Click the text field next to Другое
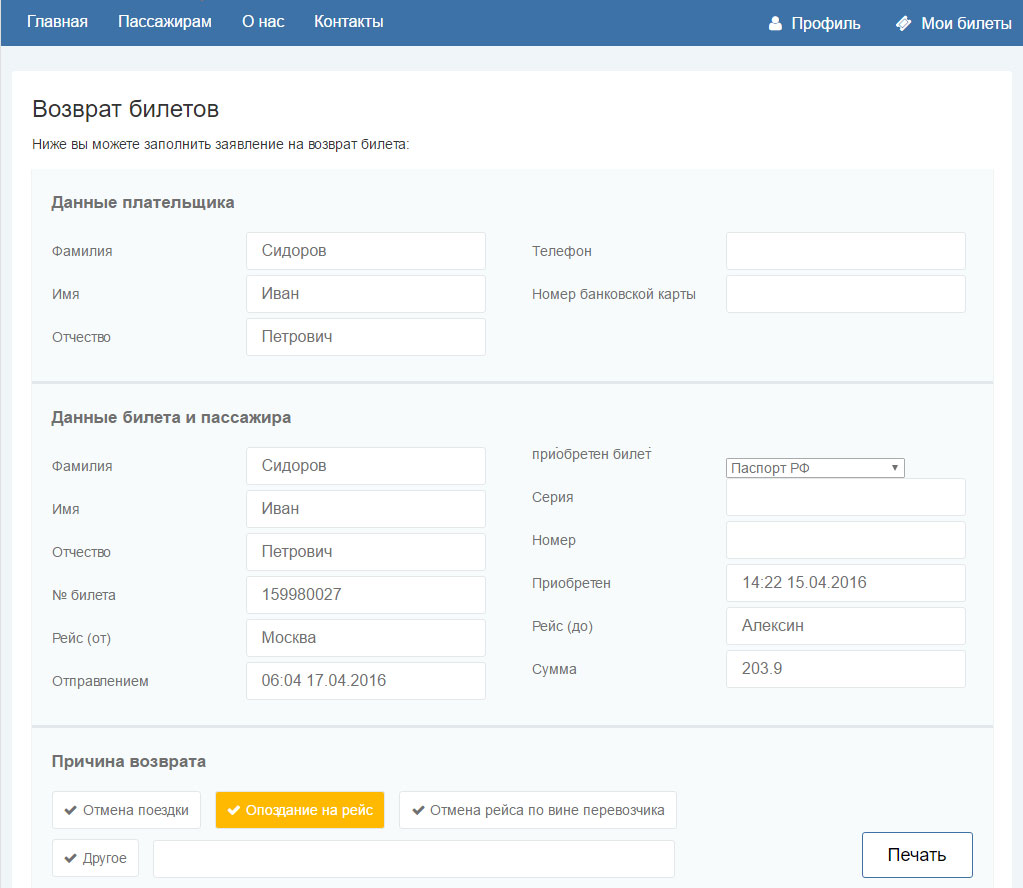Screen dimensions: 1023x888 tap(414, 859)
